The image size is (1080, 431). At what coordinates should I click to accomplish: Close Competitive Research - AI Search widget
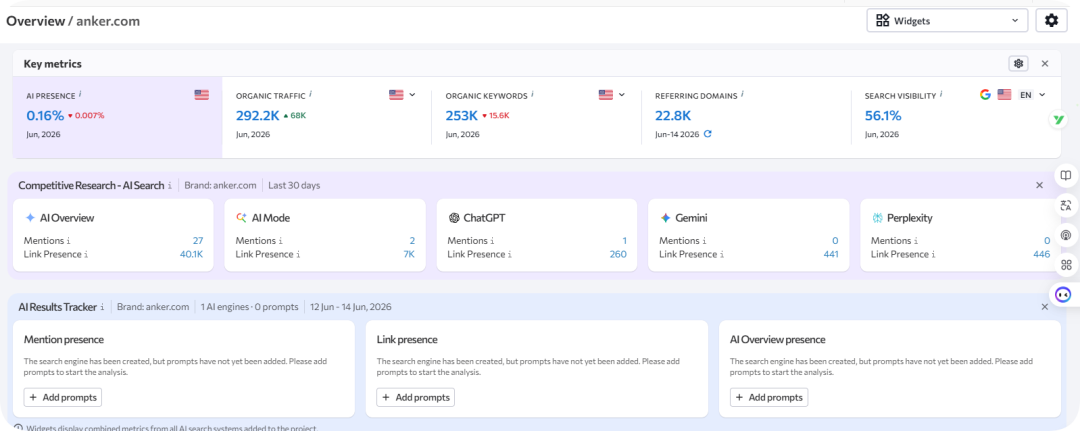pos(1040,185)
